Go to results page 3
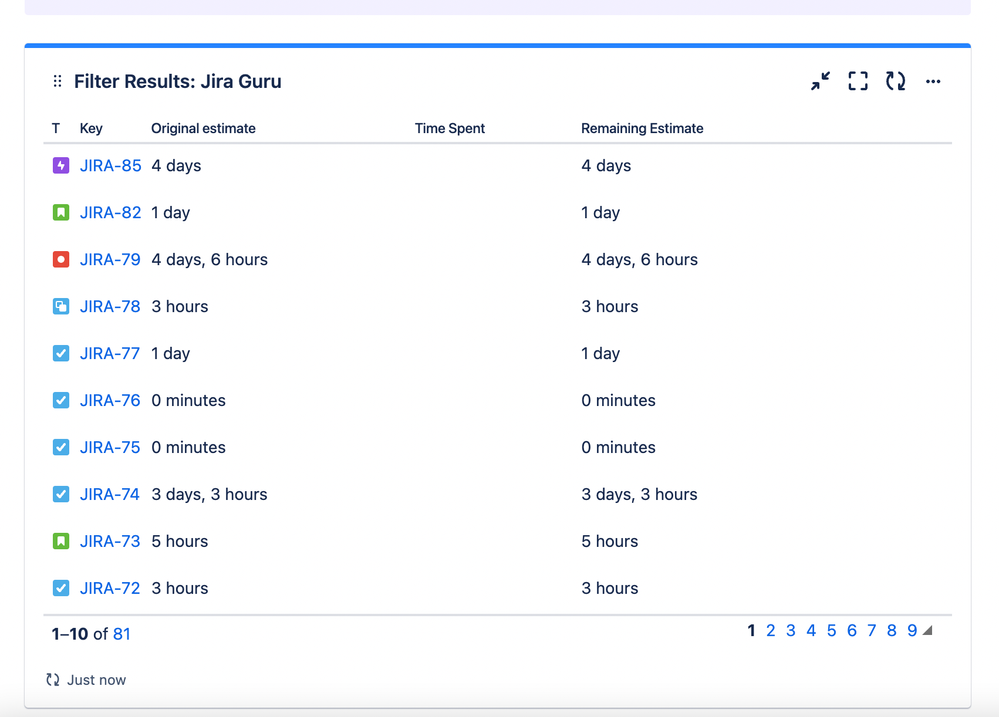The image size is (999, 717). click(791, 630)
